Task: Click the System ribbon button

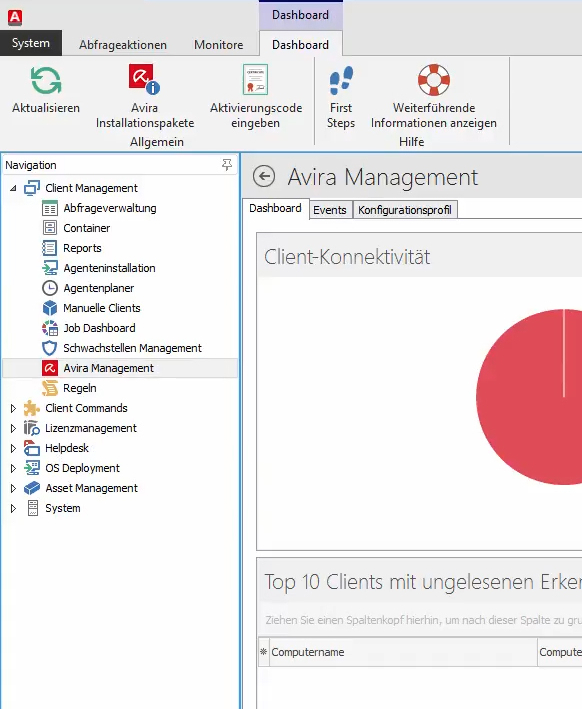Action: [x=31, y=43]
